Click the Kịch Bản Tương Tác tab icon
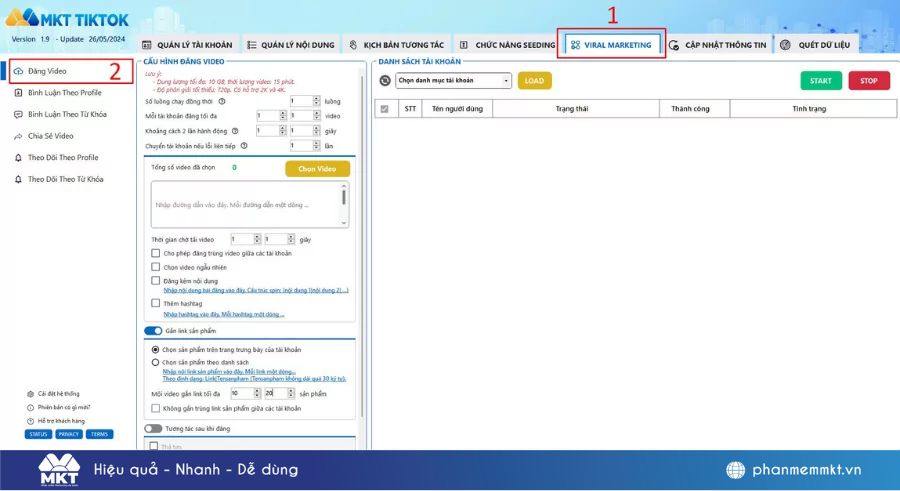 click(353, 45)
